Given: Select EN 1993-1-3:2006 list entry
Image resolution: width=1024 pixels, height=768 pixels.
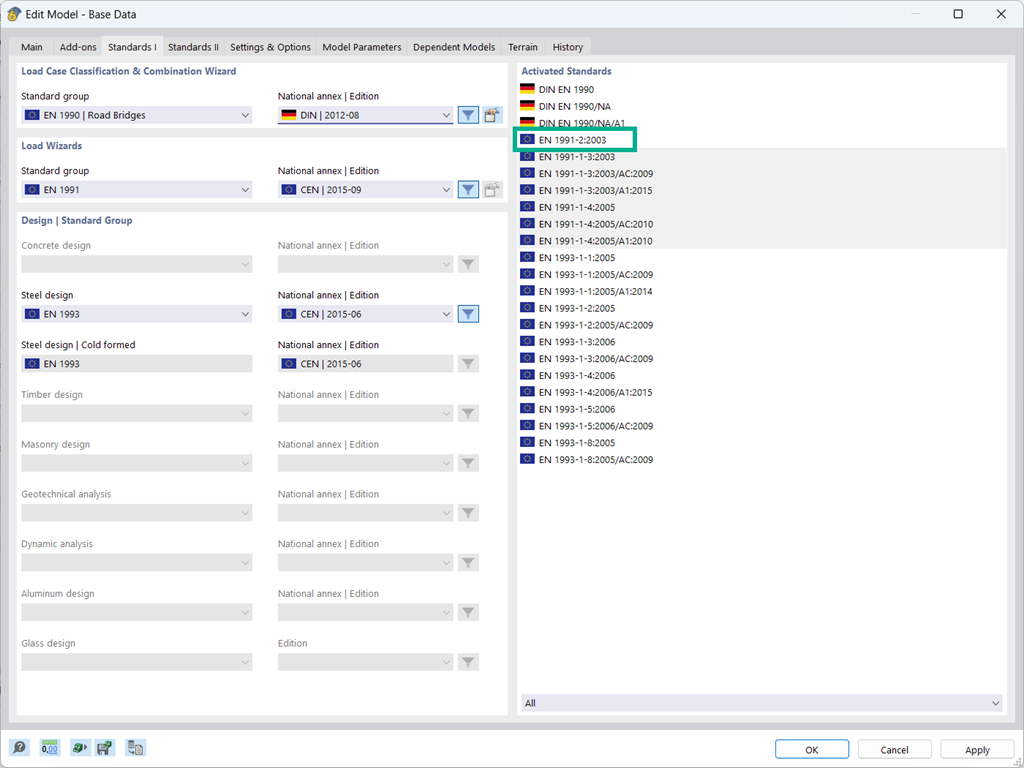Looking at the screenshot, I should coord(577,342).
